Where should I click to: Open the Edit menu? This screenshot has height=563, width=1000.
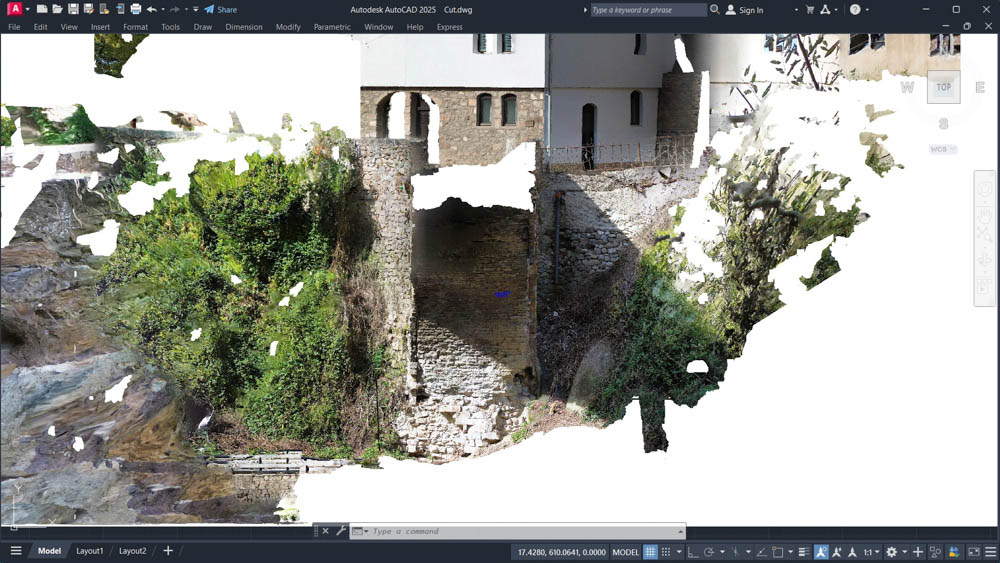pyautogui.click(x=41, y=27)
